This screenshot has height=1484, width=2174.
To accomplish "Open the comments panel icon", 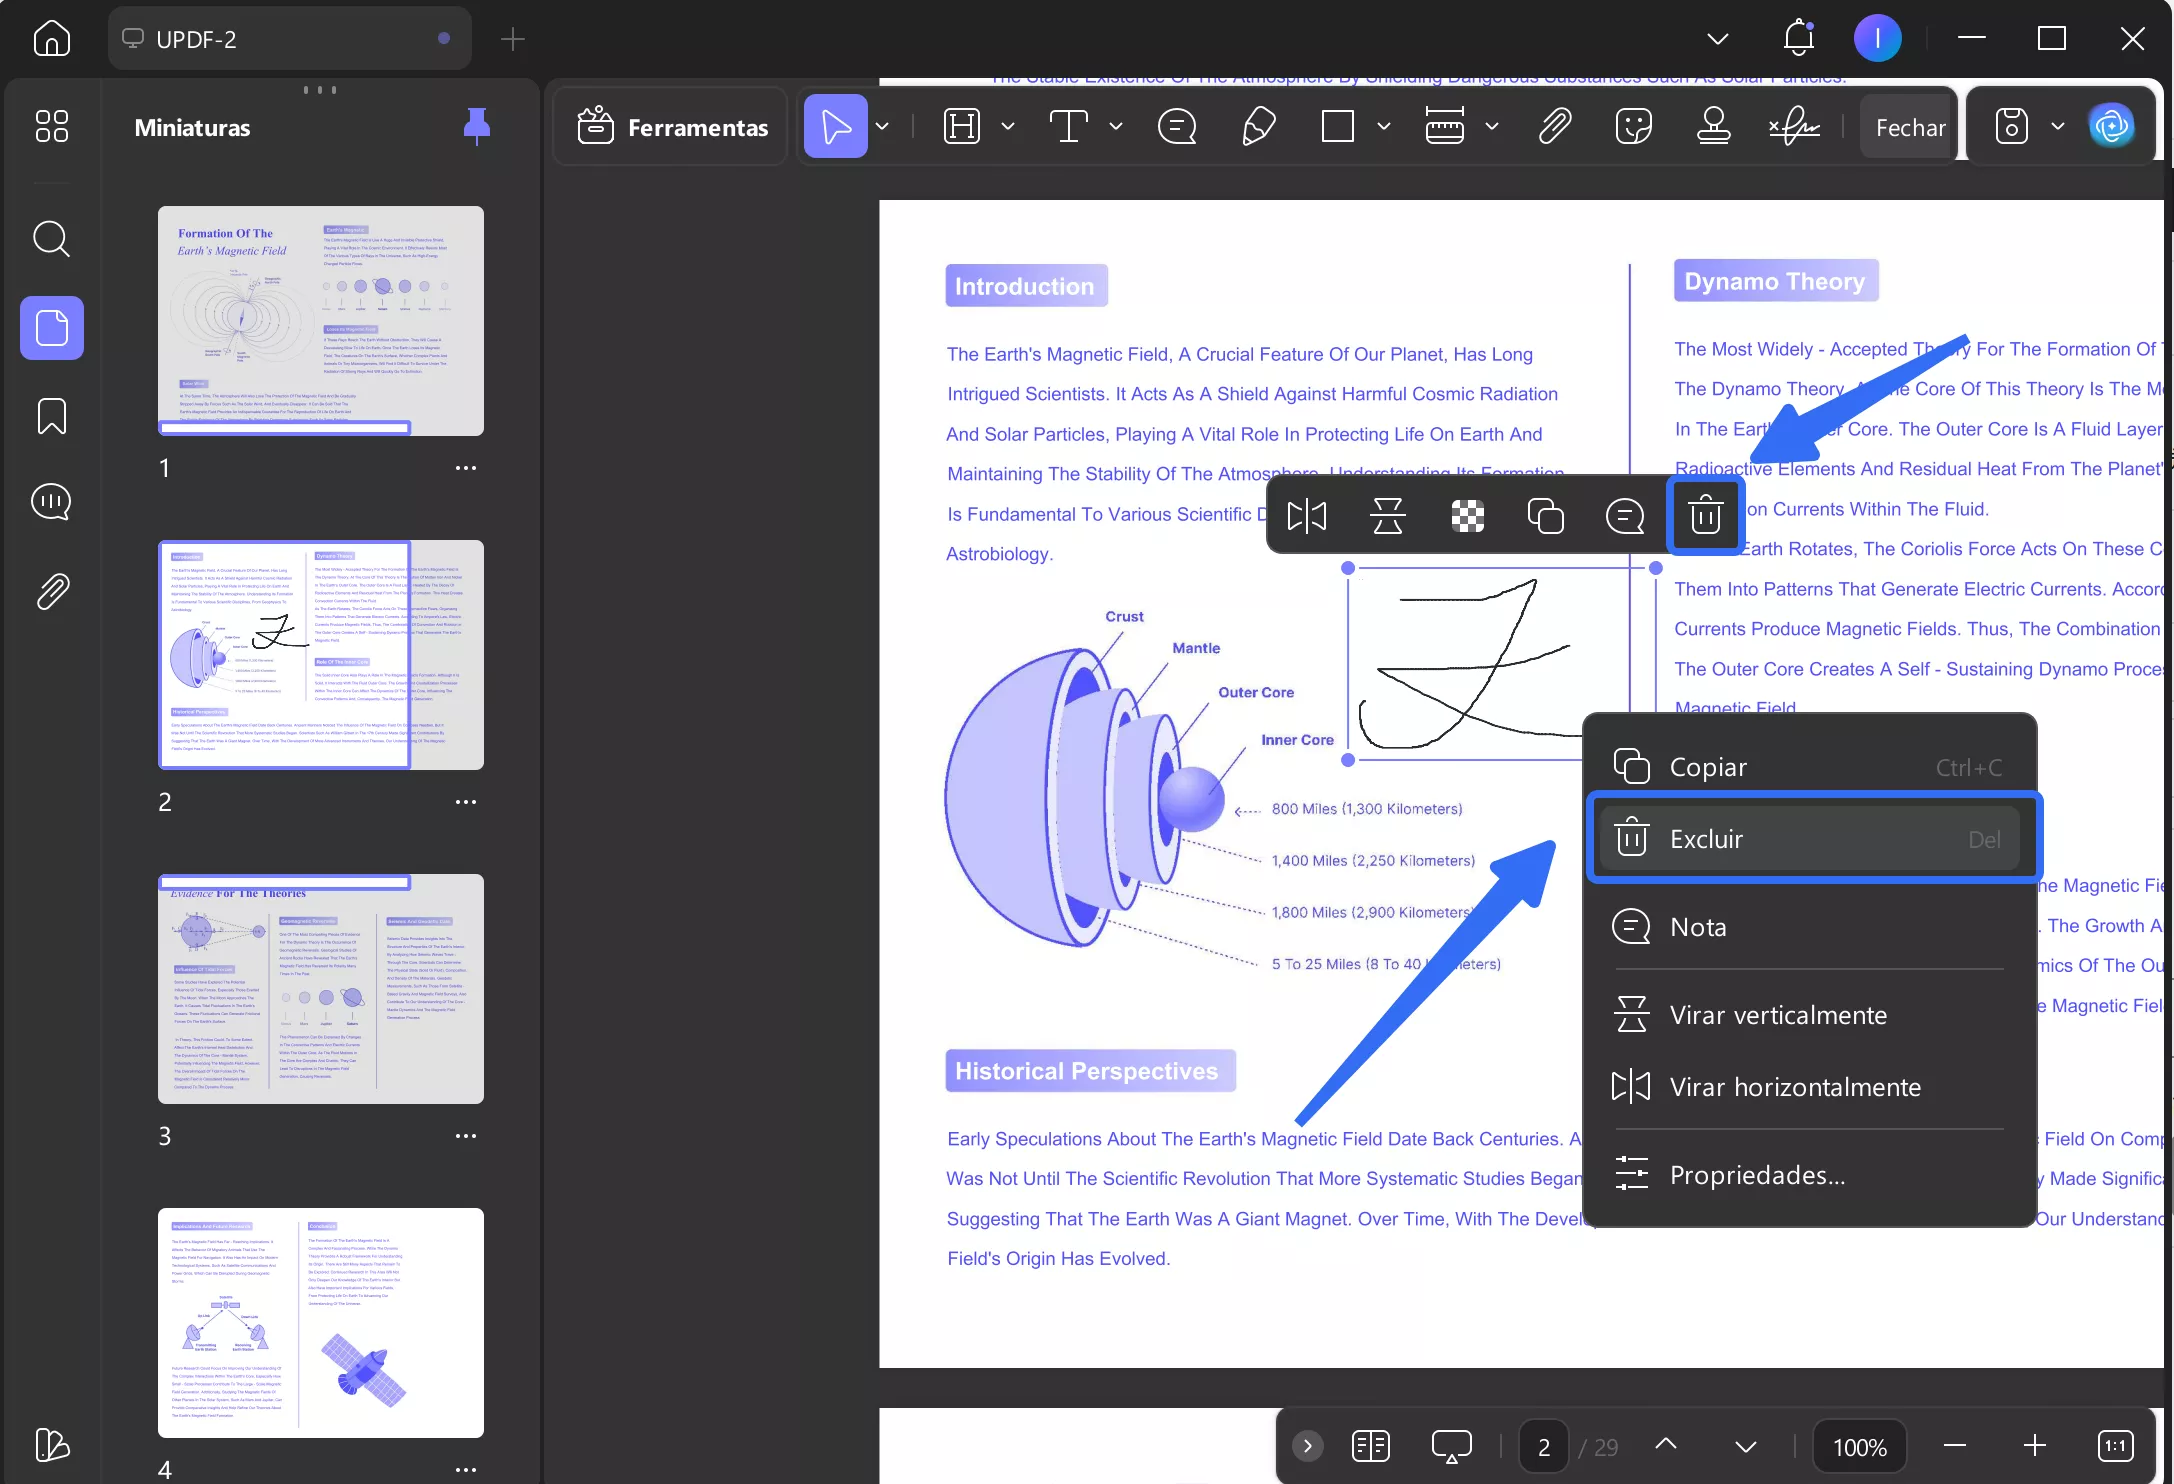I will tap(51, 502).
